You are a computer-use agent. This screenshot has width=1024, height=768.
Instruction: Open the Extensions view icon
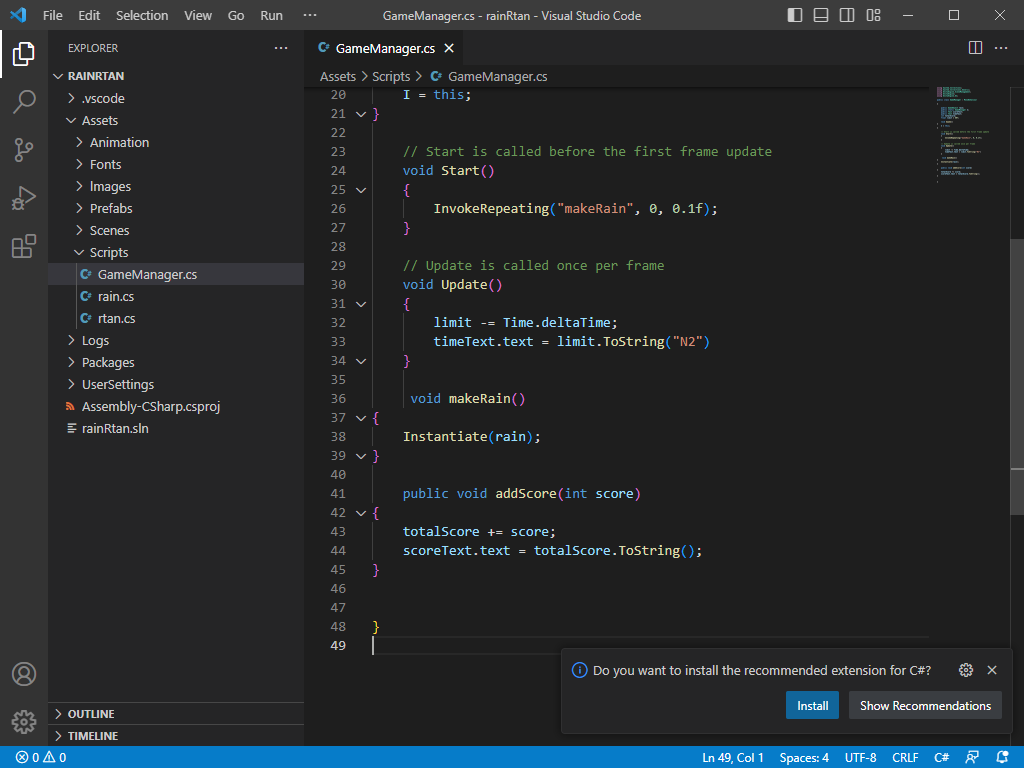point(24,246)
